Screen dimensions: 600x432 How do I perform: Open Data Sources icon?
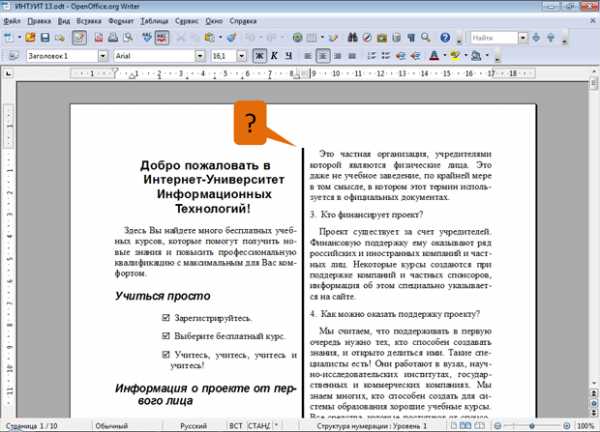click(x=396, y=37)
